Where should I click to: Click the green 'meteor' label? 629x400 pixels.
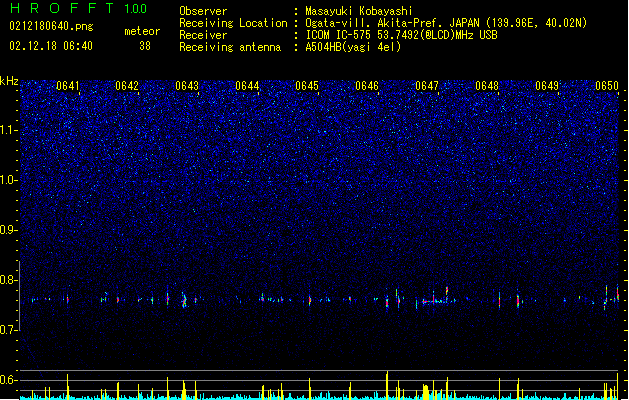pyautogui.click(x=142, y=31)
